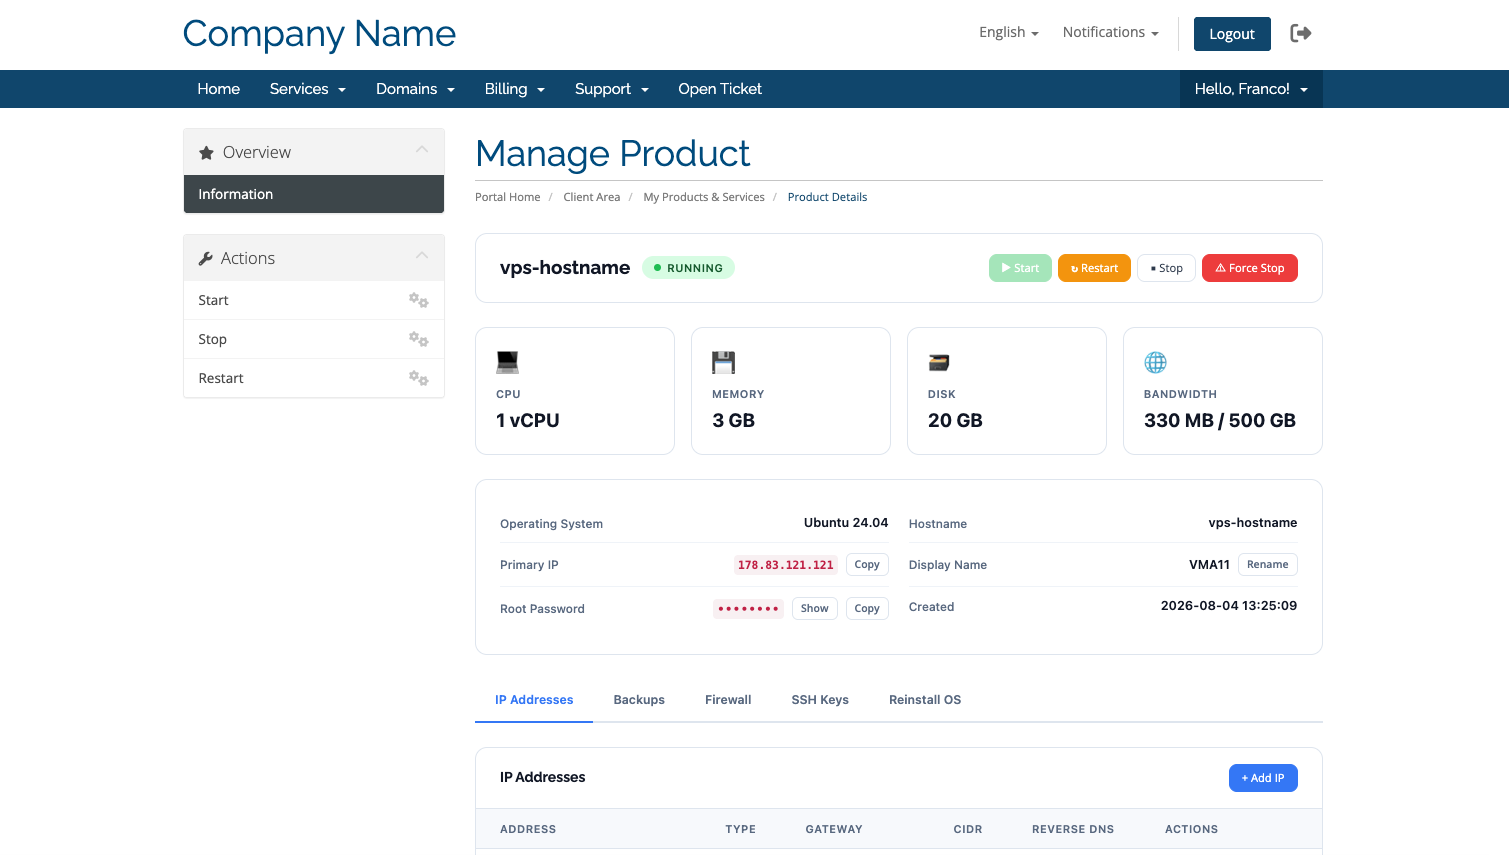Click the sign-out arrow icon beside Logout

click(1300, 33)
